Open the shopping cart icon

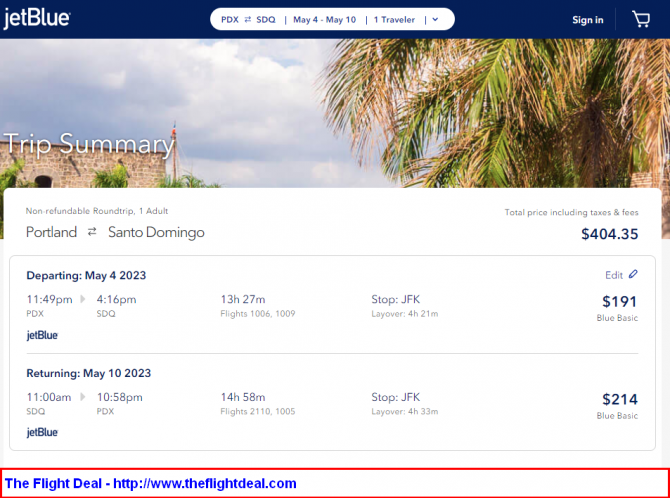click(x=641, y=19)
